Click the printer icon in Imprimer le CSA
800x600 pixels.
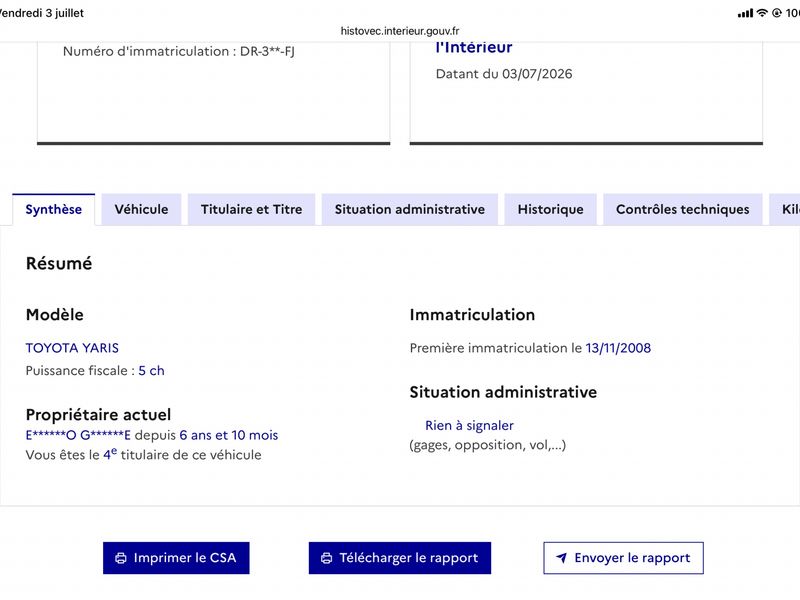(x=121, y=558)
